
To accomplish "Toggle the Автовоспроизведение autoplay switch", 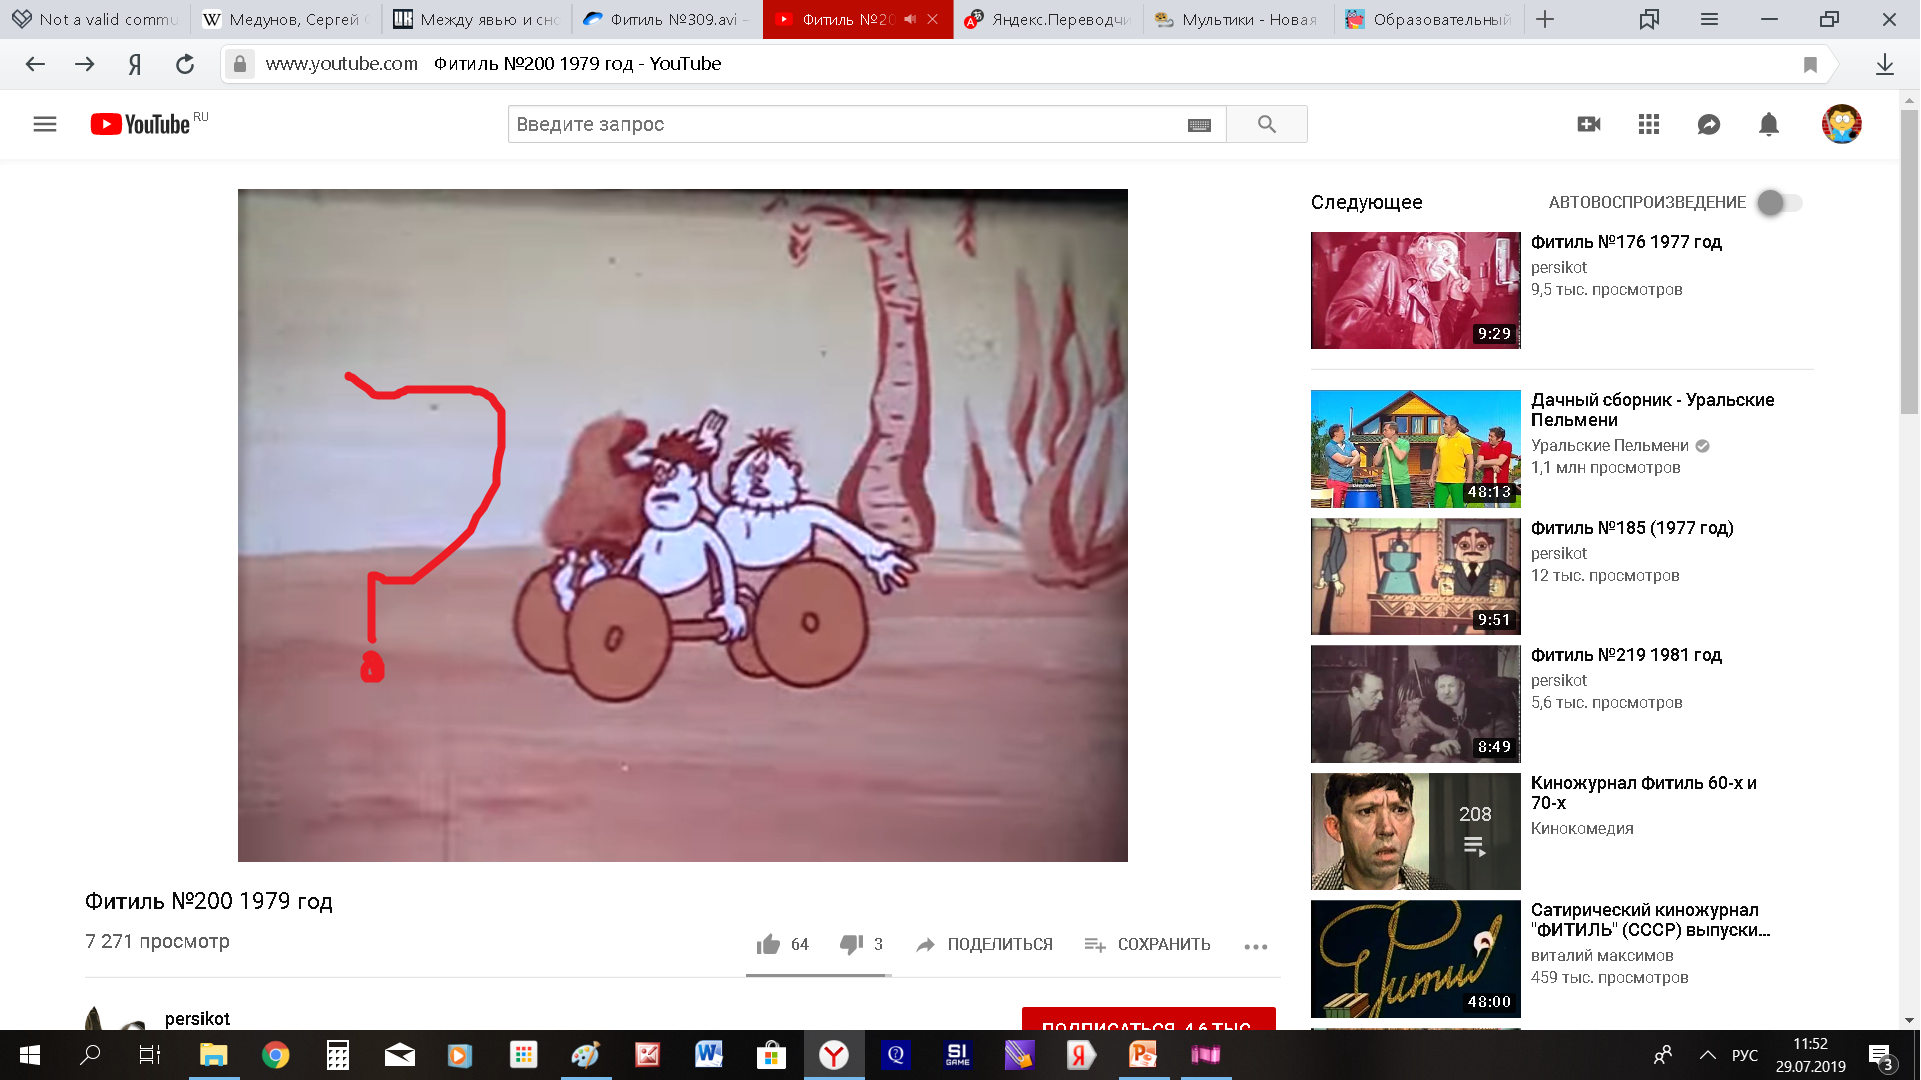I will pos(1779,202).
